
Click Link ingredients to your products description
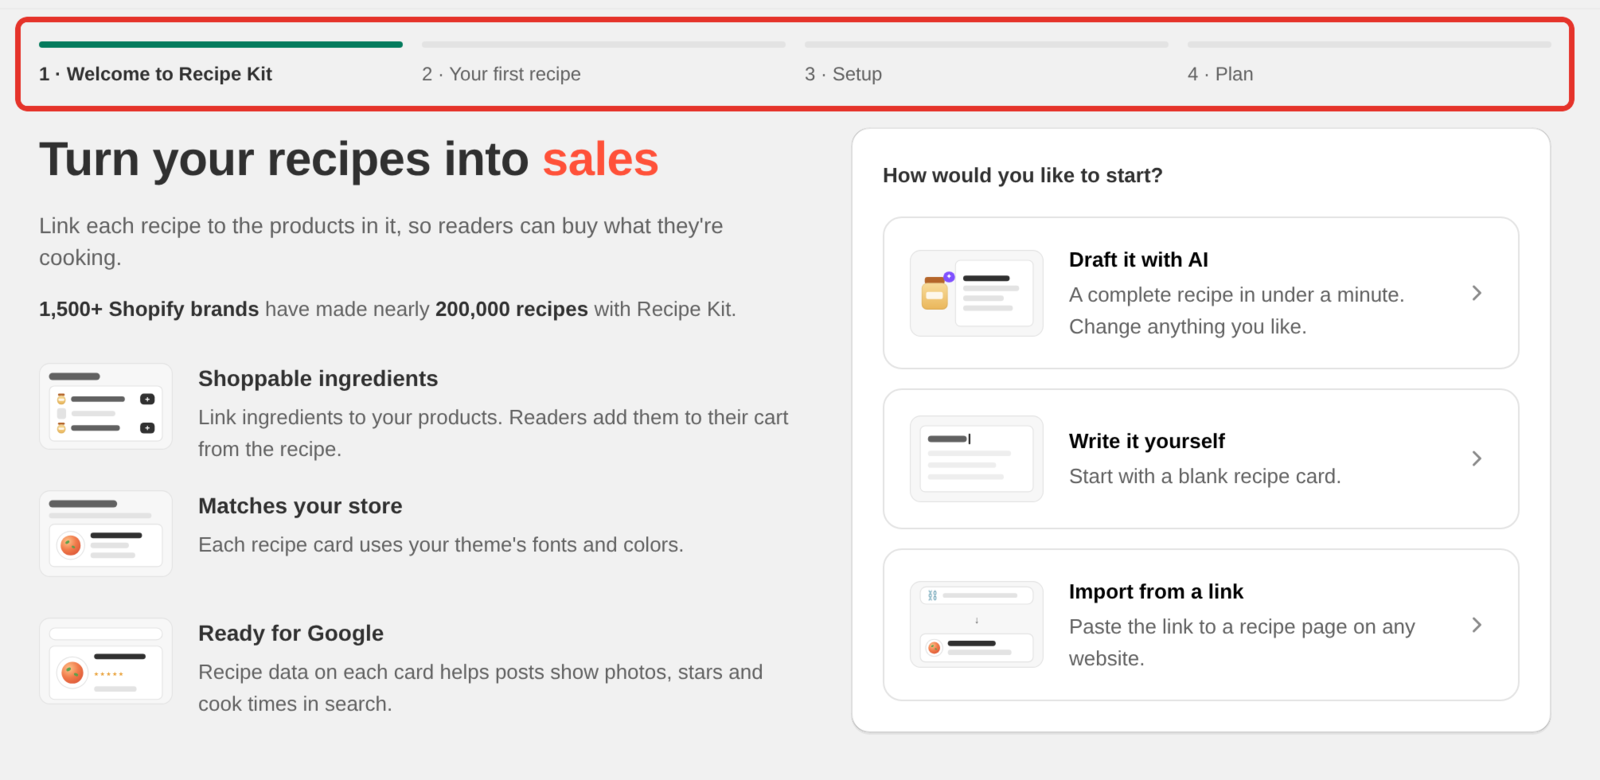[x=493, y=433]
